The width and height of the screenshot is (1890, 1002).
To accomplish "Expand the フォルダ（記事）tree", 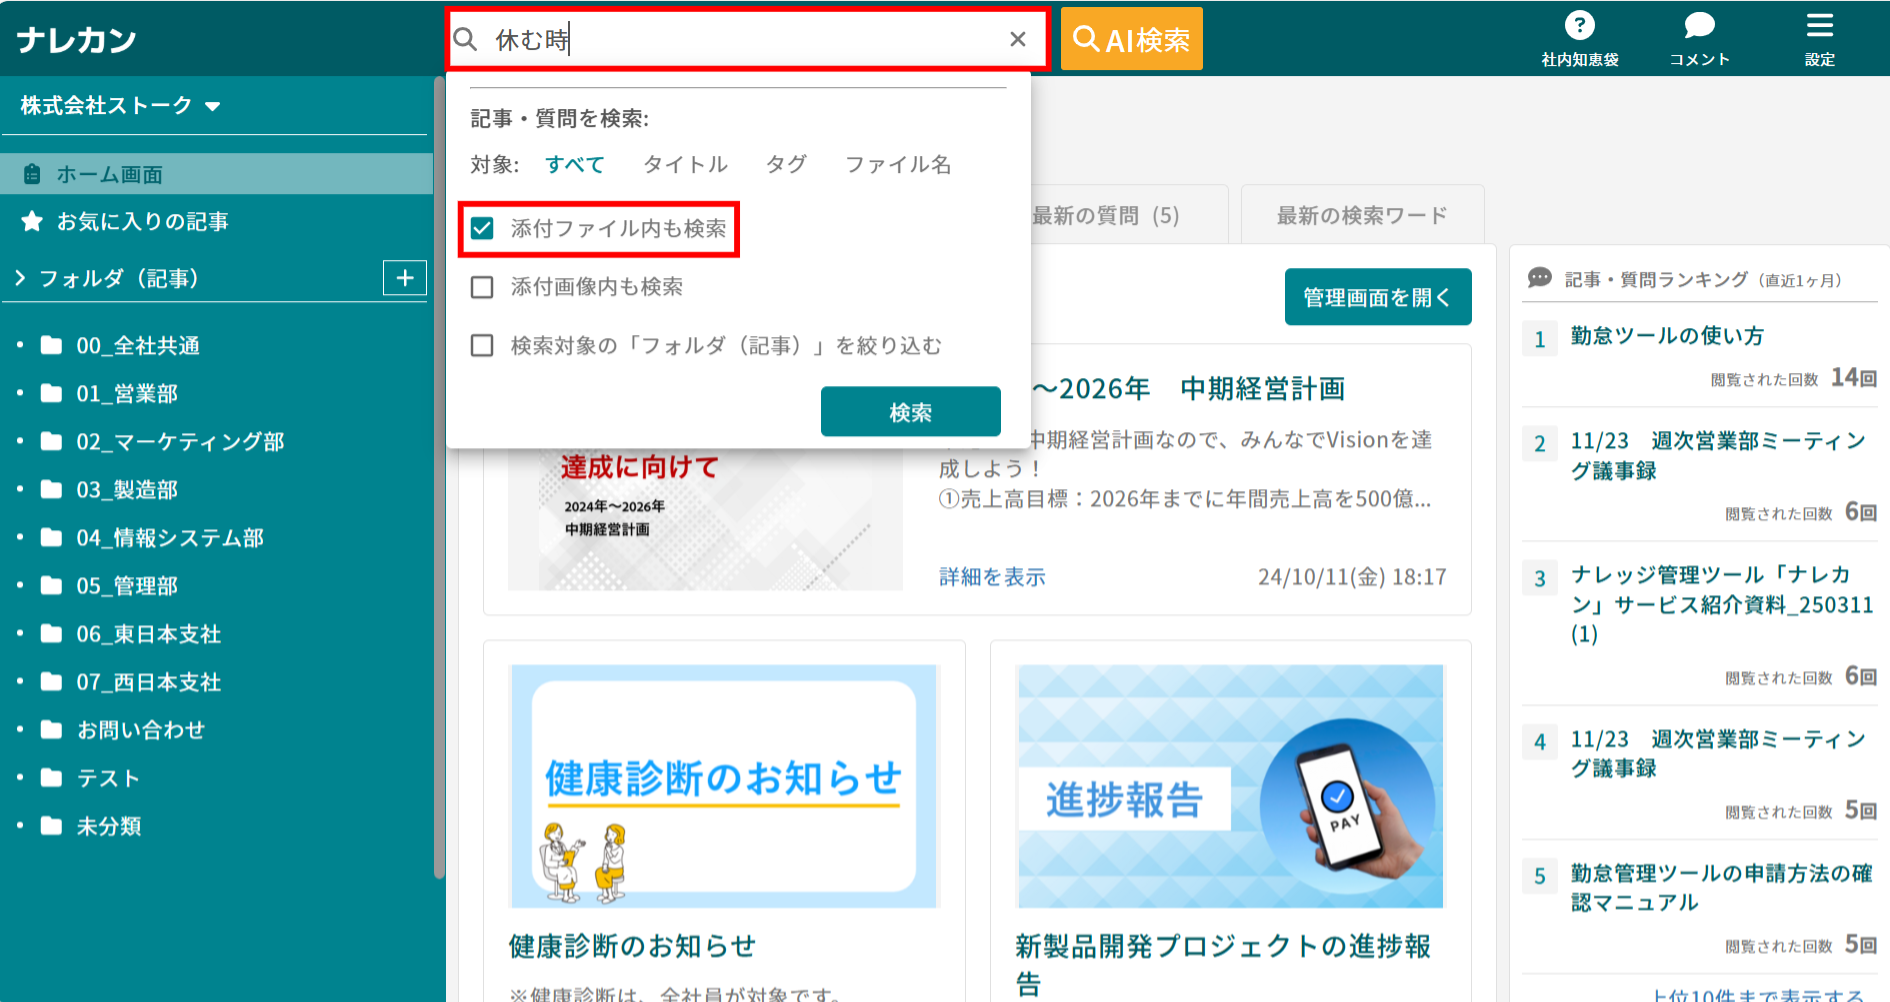I will point(18,277).
